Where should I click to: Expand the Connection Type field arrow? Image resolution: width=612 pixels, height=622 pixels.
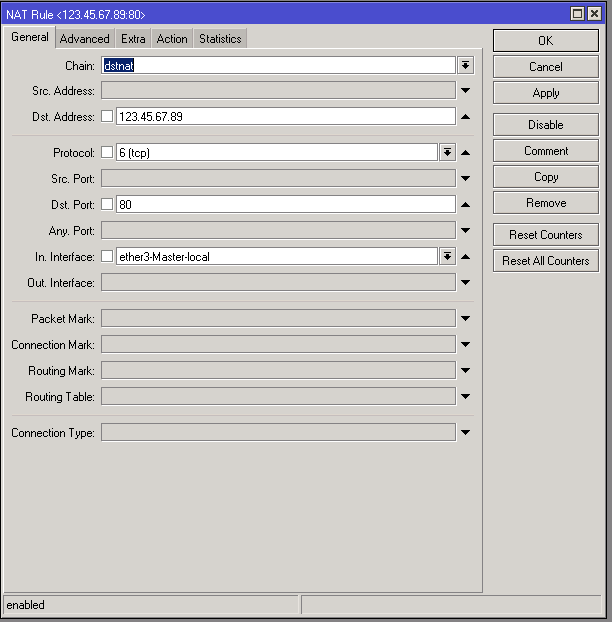[465, 433]
